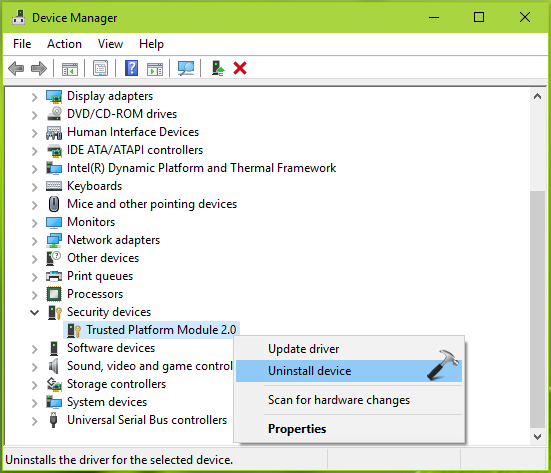Select Trusted Platform Module 2.0 device

(x=161, y=330)
